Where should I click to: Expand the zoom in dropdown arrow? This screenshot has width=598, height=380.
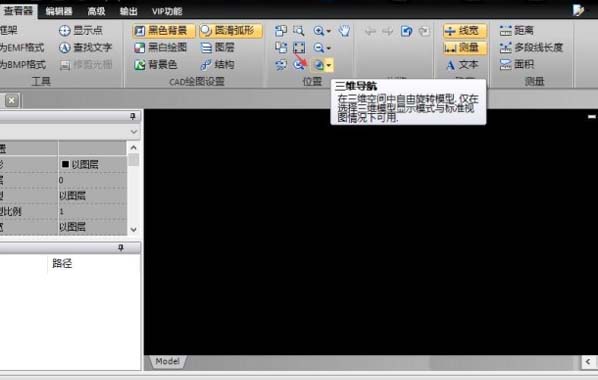[x=328, y=31]
